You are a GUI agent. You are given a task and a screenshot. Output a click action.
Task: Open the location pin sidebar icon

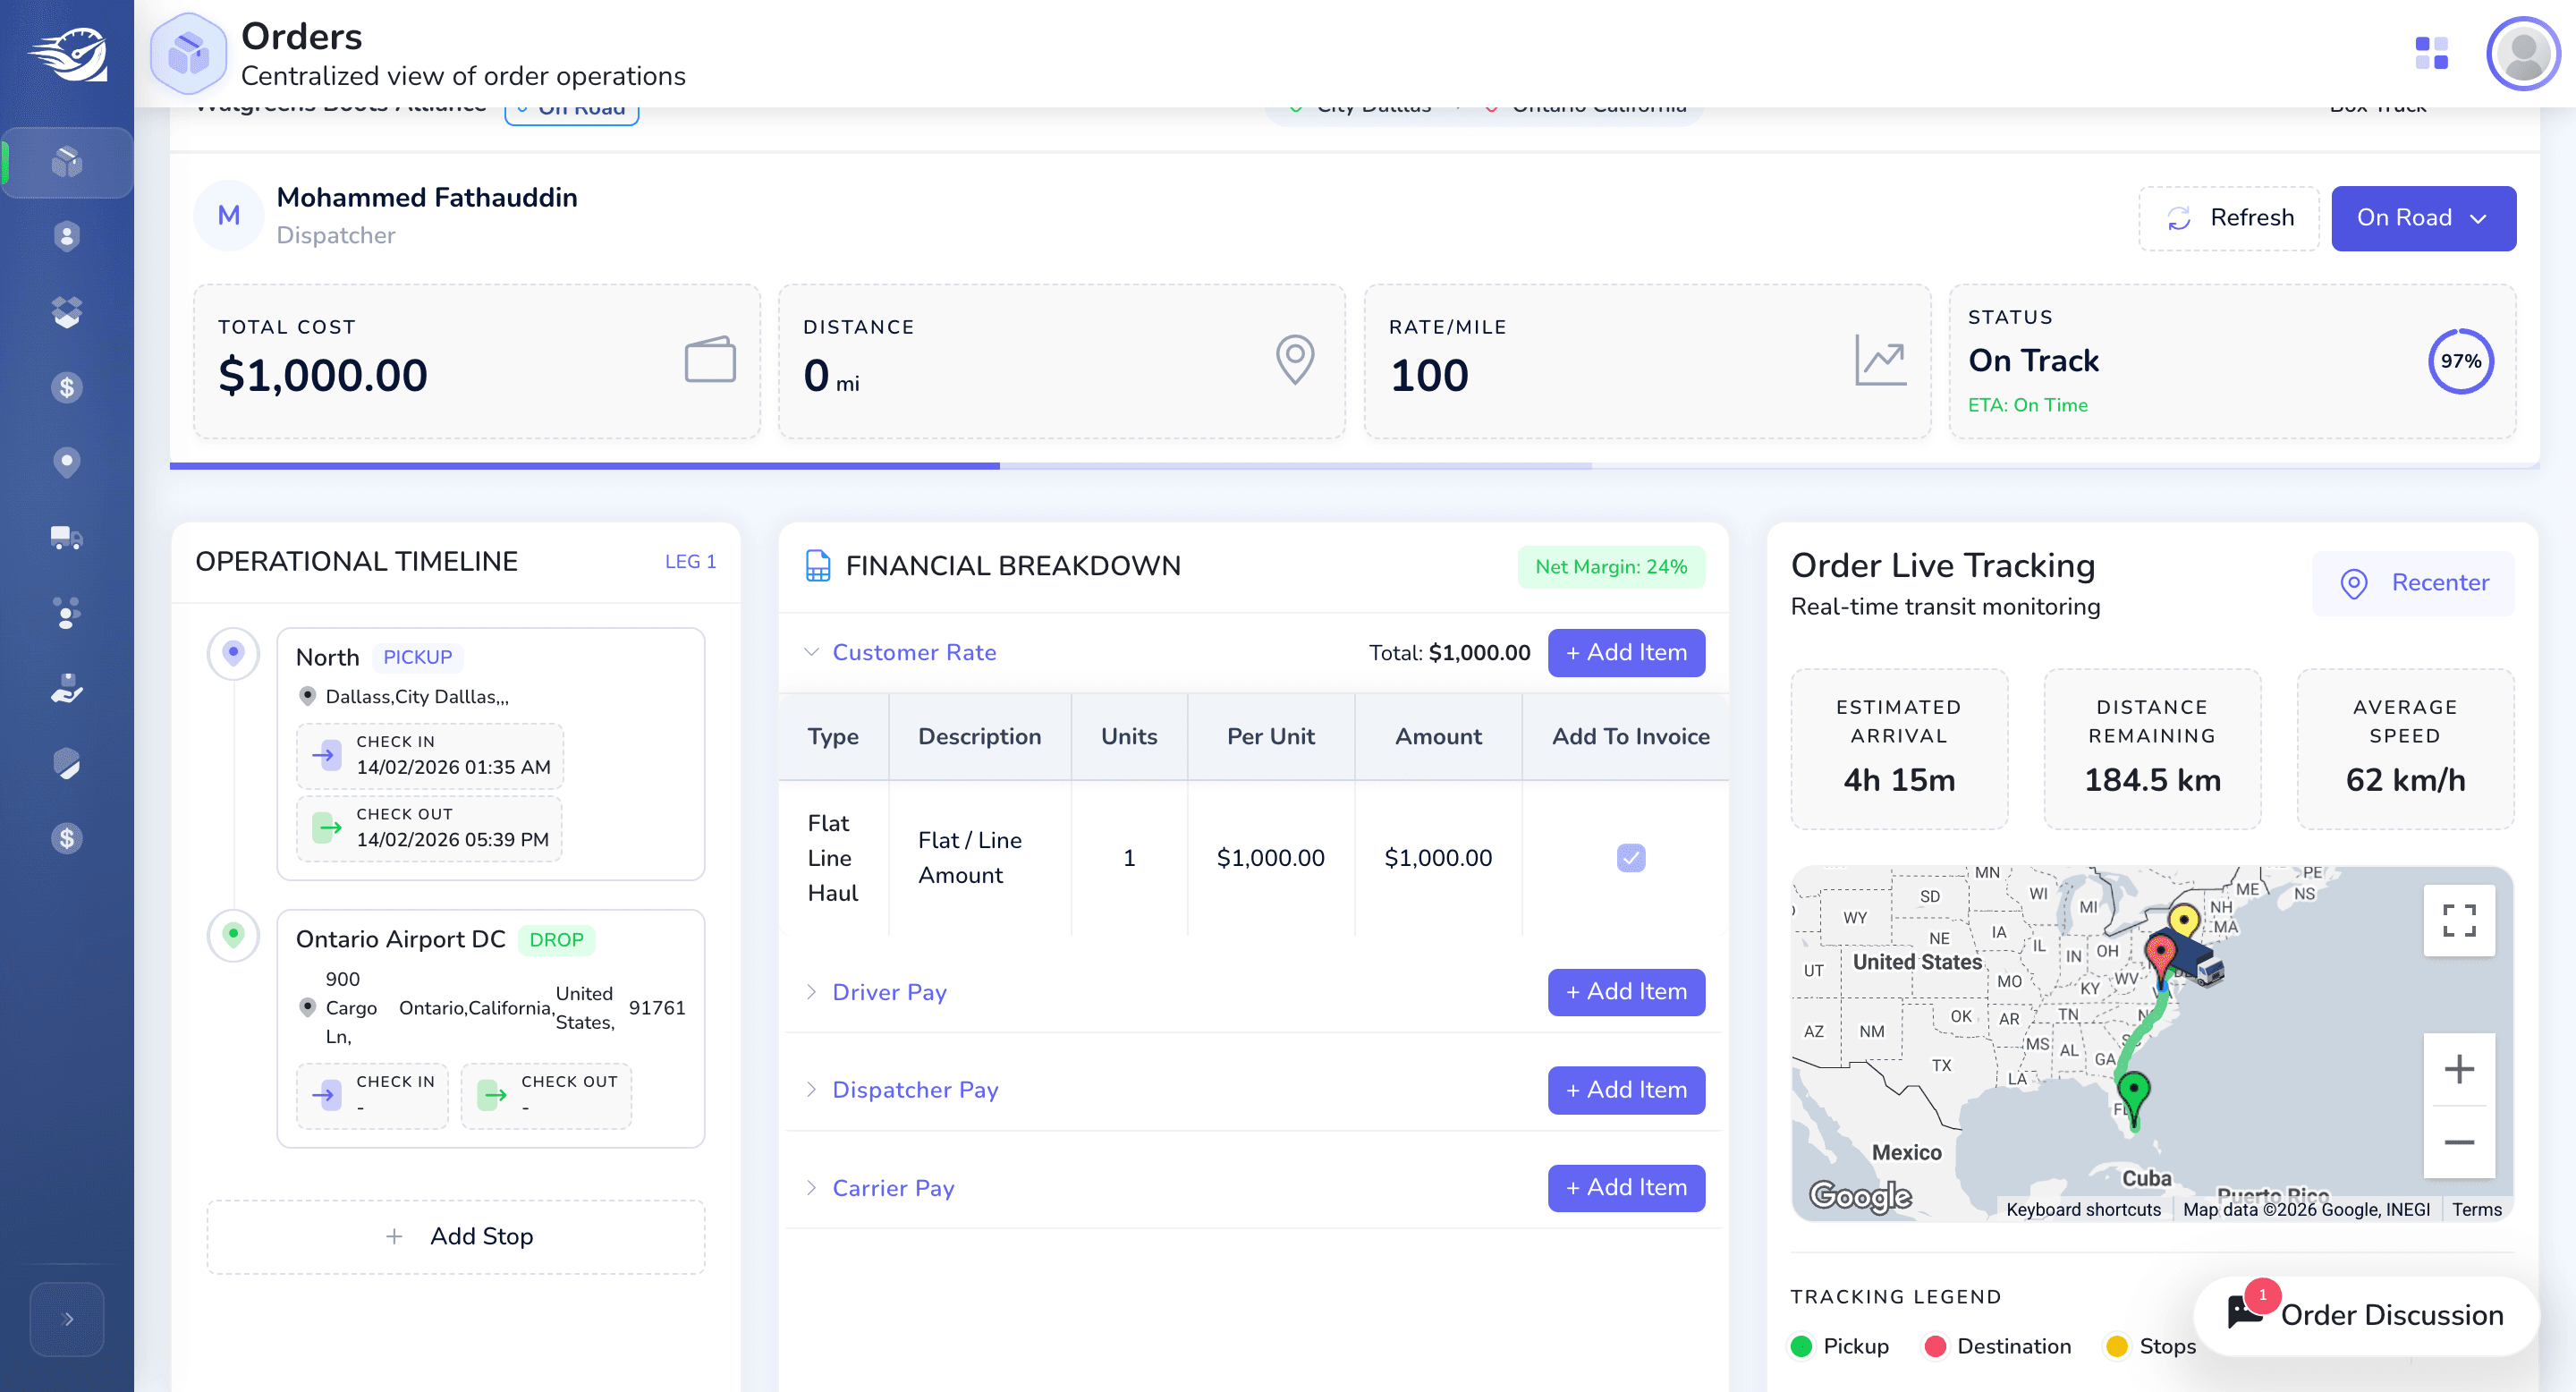[67, 462]
